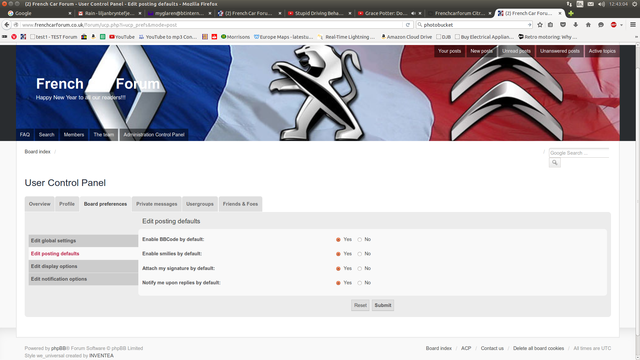Open the FAQ link in the banner

25,135
